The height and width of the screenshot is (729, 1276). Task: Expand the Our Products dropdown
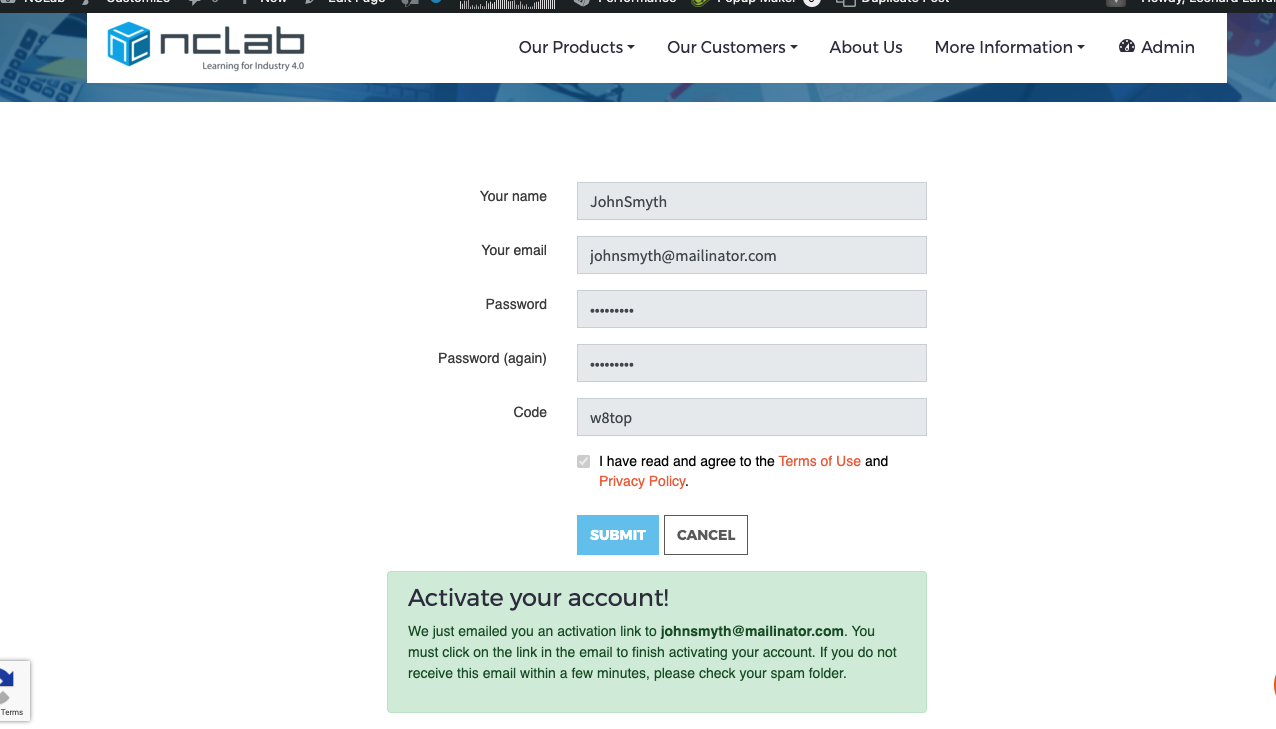[576, 47]
